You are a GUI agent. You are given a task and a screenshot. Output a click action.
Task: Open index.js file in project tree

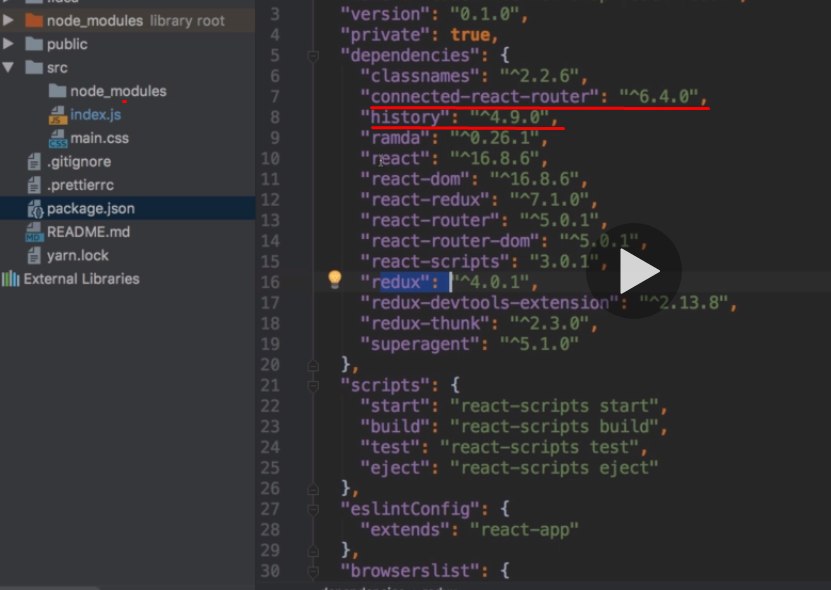(95, 115)
